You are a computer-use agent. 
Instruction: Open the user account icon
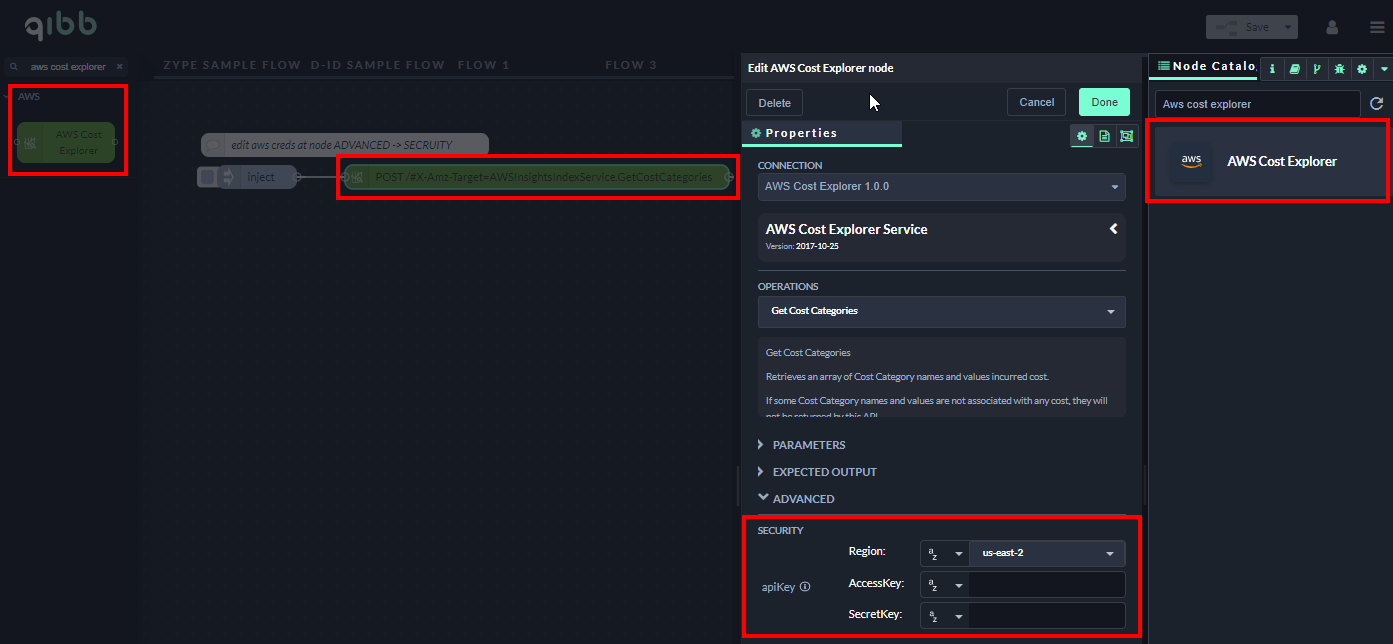click(1332, 27)
